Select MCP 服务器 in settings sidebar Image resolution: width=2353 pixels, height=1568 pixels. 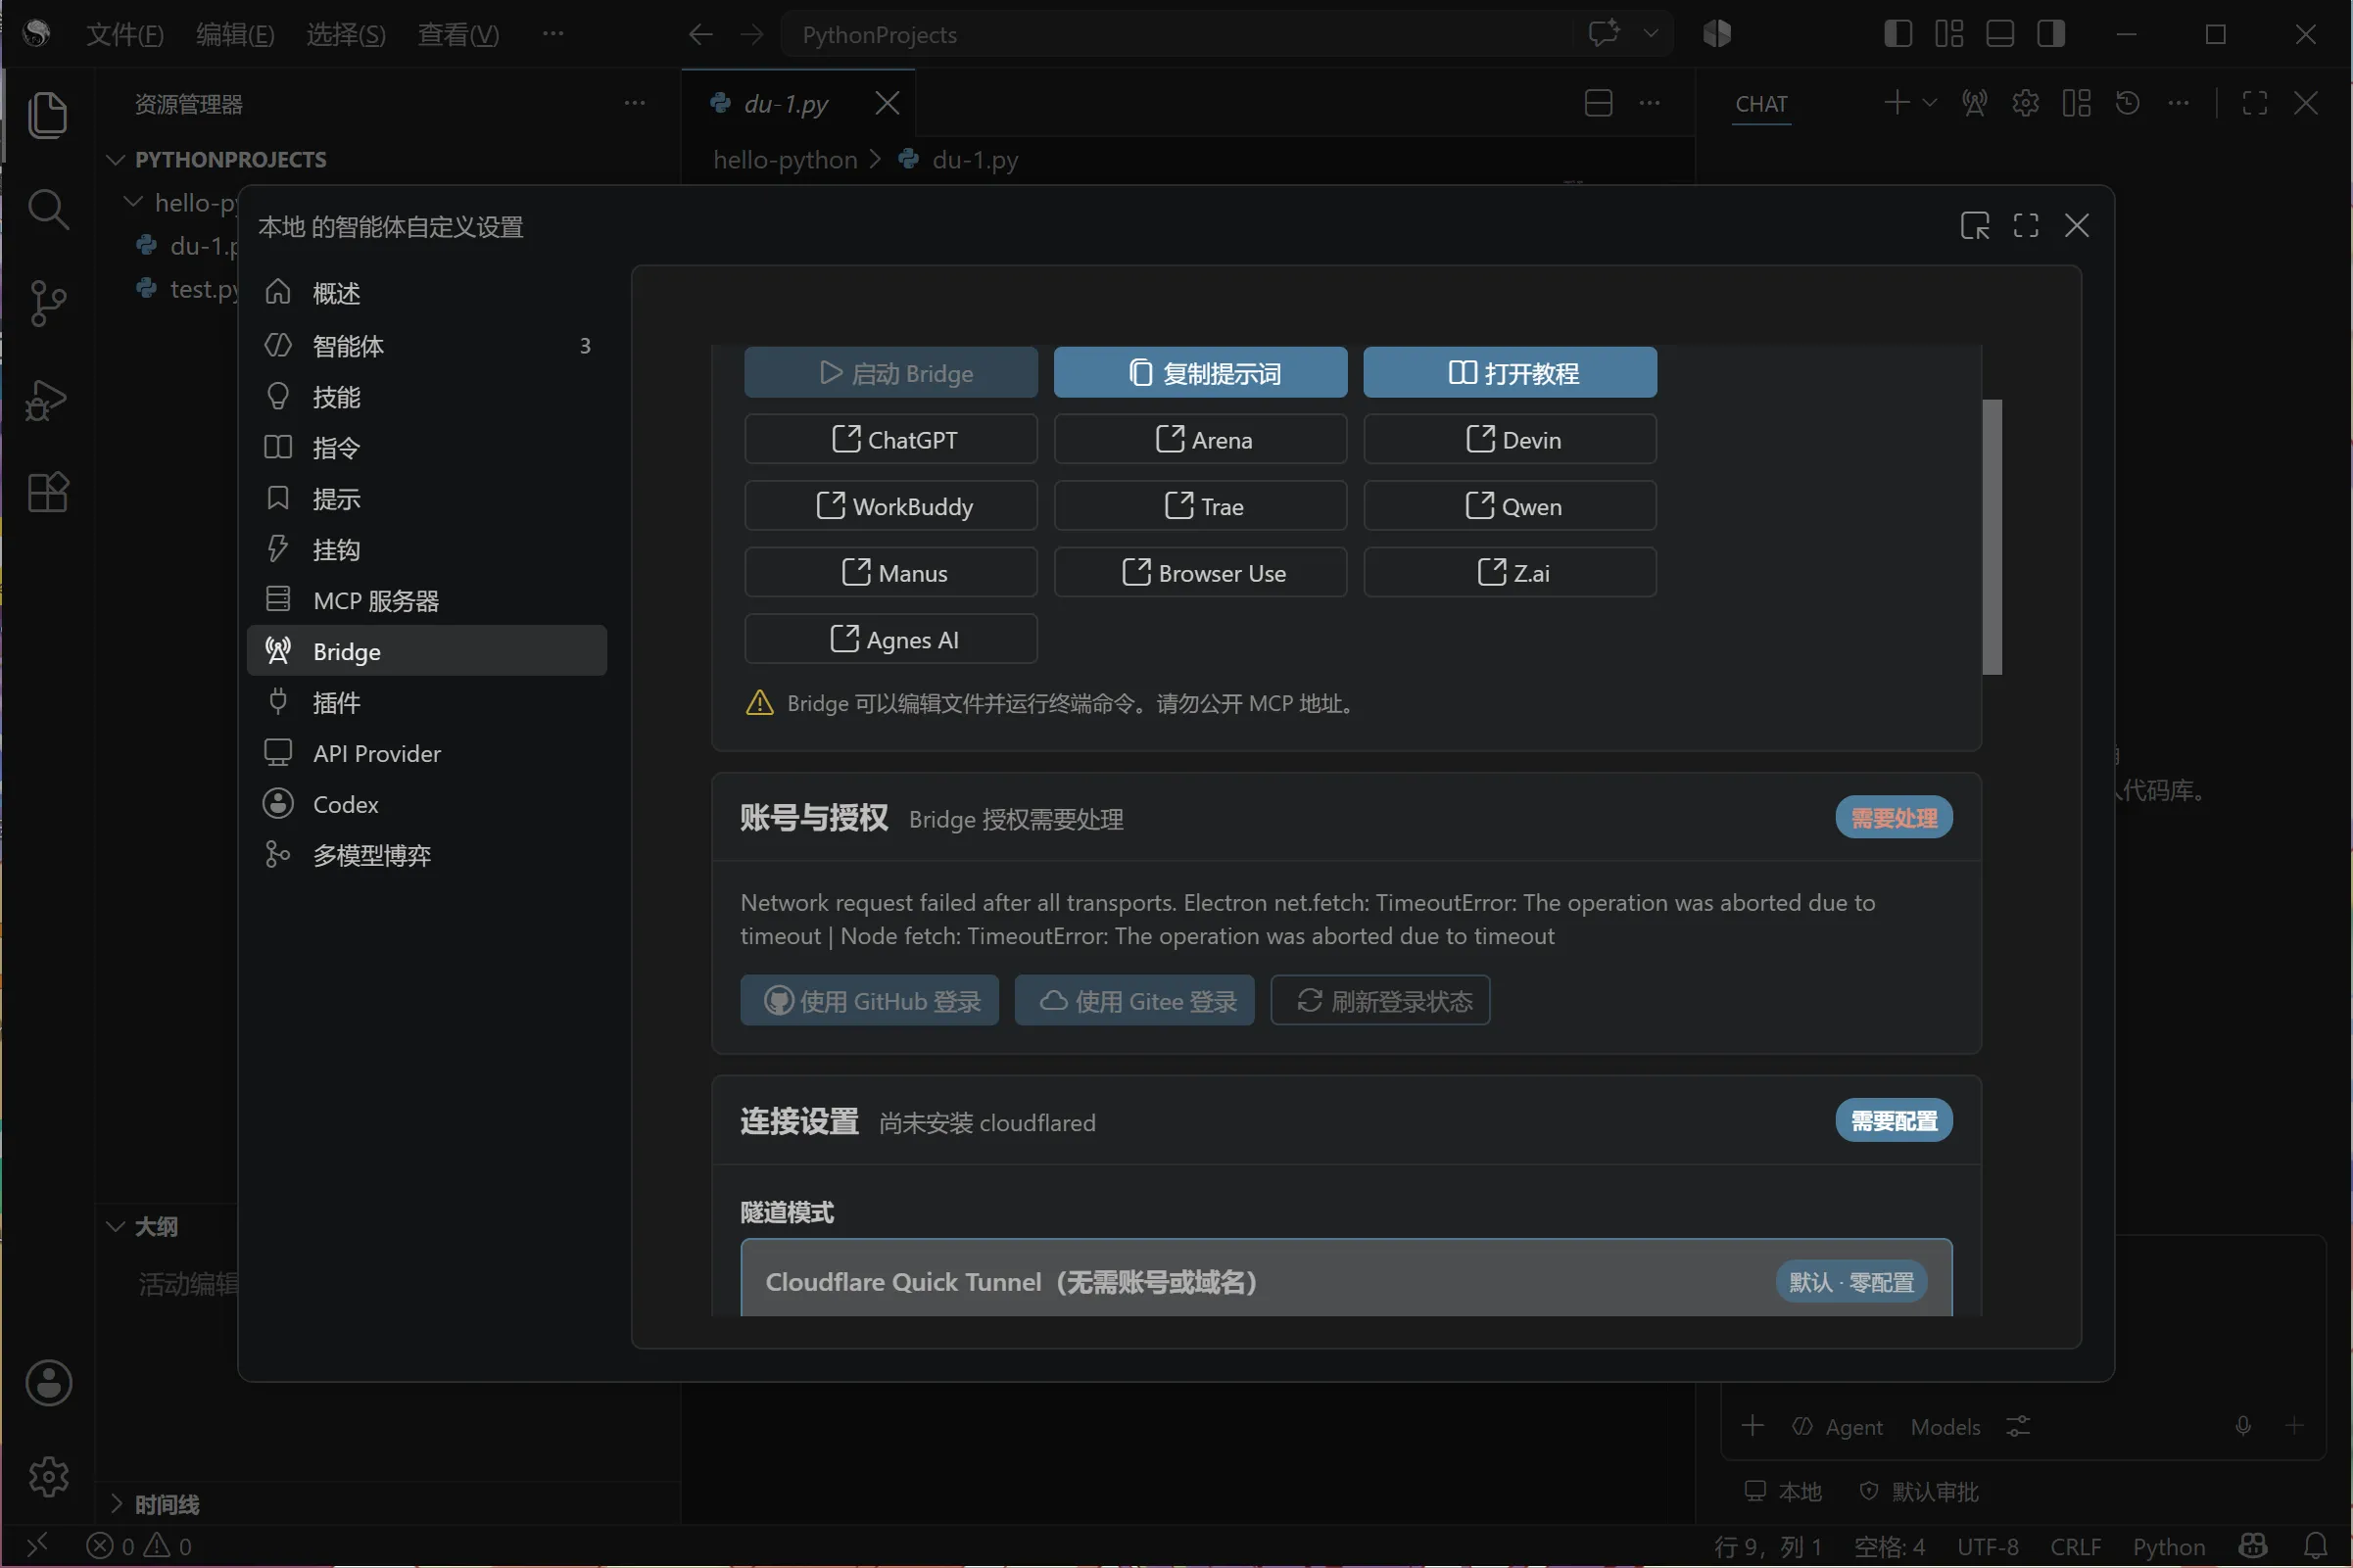point(426,601)
